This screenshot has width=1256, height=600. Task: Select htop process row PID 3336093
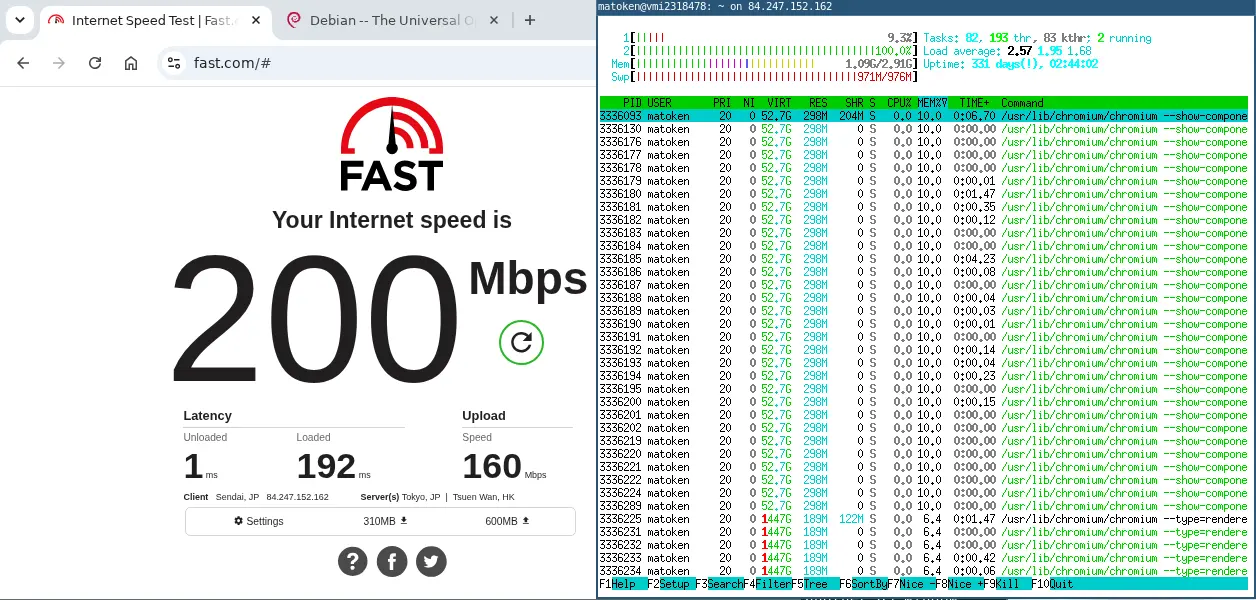pos(923,116)
